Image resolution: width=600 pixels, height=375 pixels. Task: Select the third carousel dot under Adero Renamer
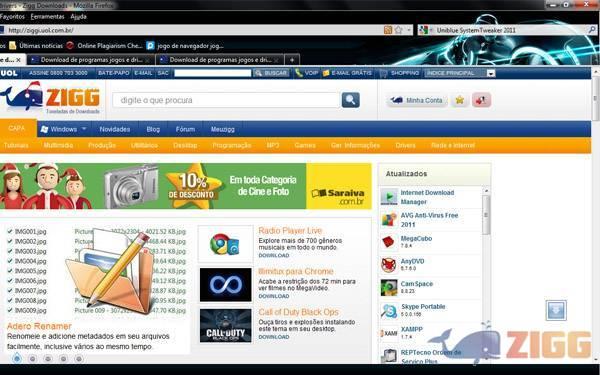[x=48, y=359]
